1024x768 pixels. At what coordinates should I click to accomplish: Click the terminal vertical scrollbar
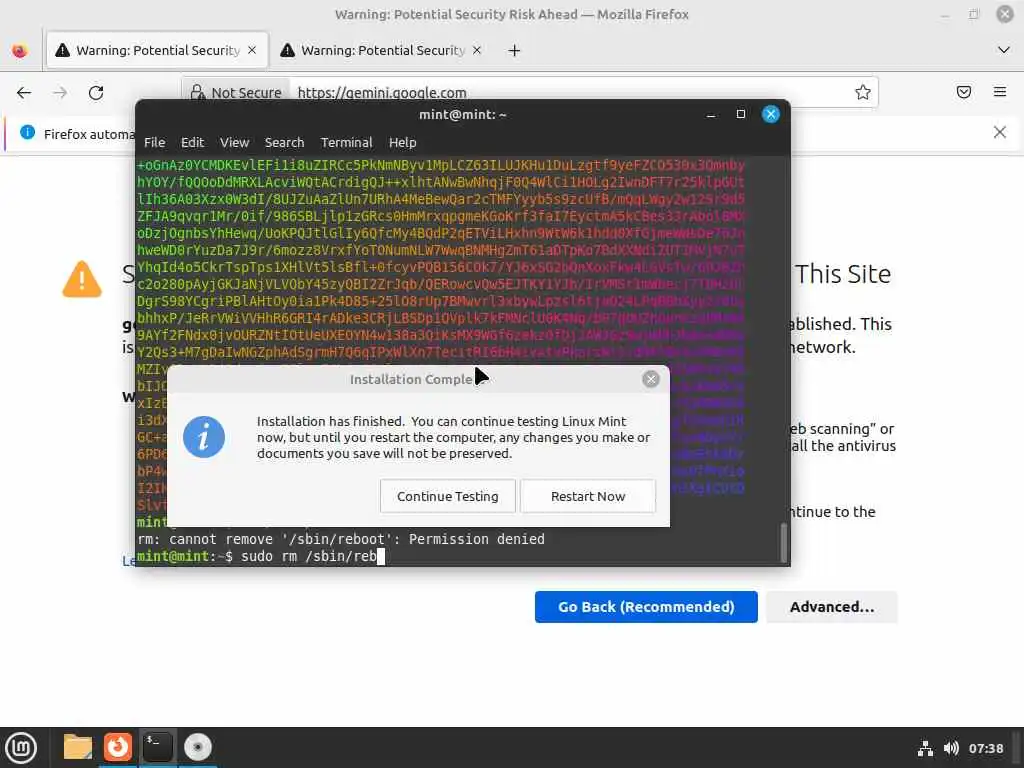784,542
